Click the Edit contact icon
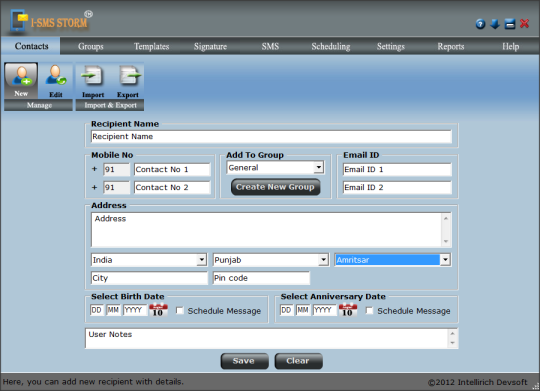 click(x=55, y=81)
